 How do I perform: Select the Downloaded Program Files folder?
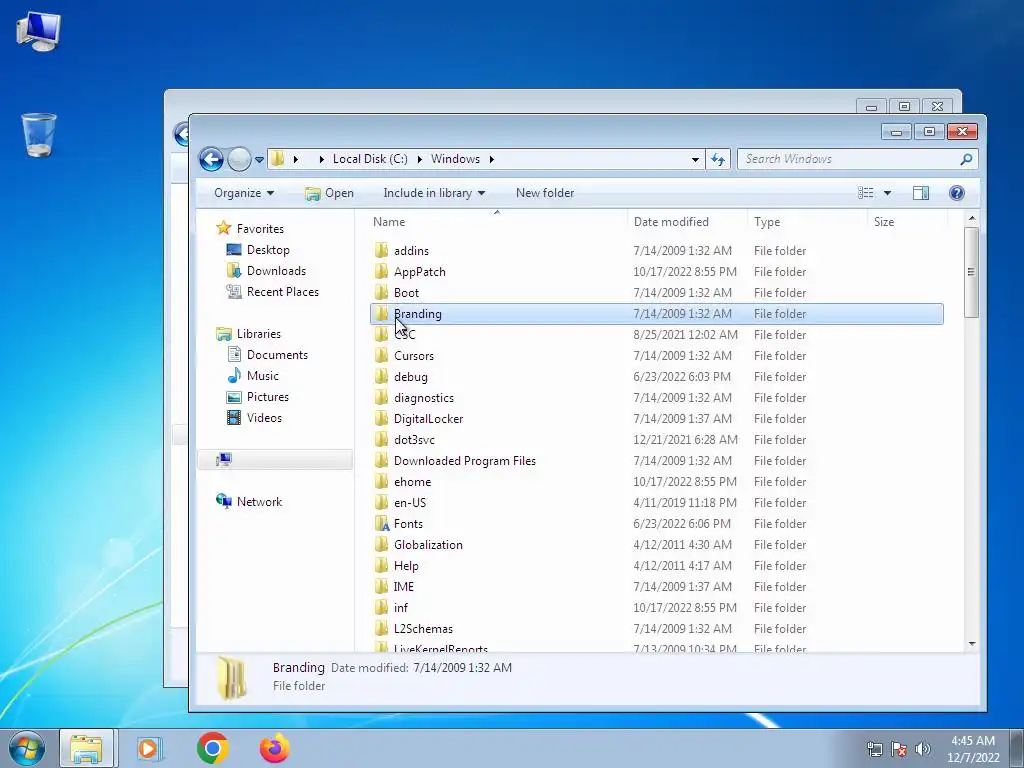click(464, 460)
